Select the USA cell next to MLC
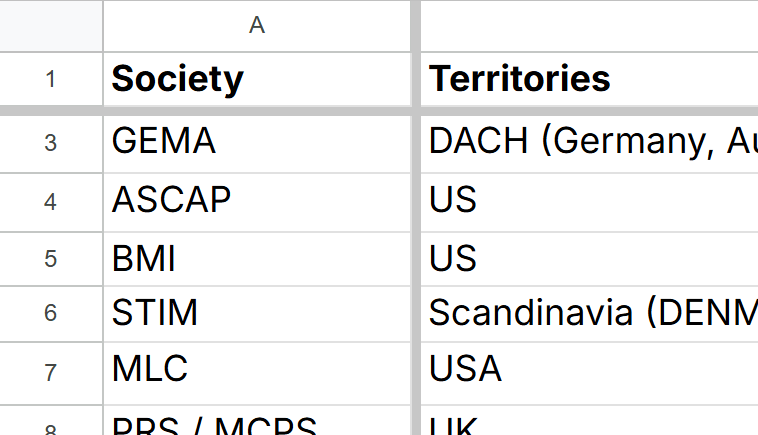 (589, 373)
